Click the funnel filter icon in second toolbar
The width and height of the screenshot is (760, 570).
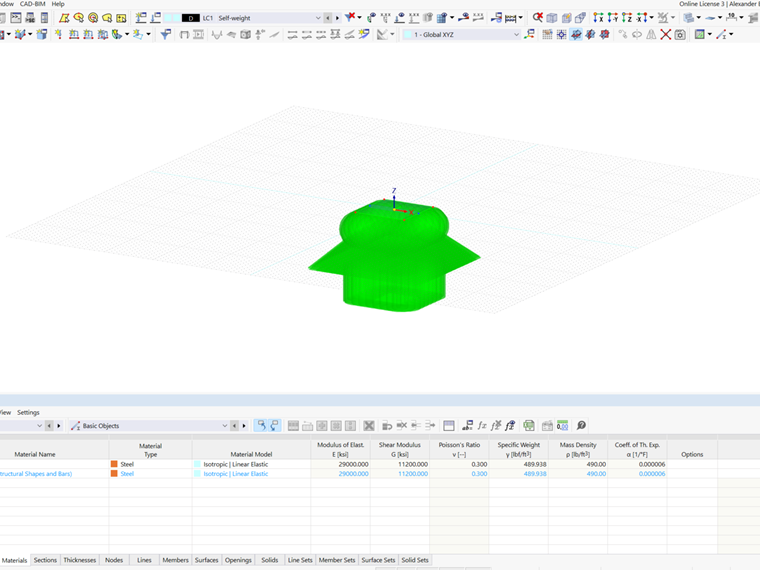166,34
